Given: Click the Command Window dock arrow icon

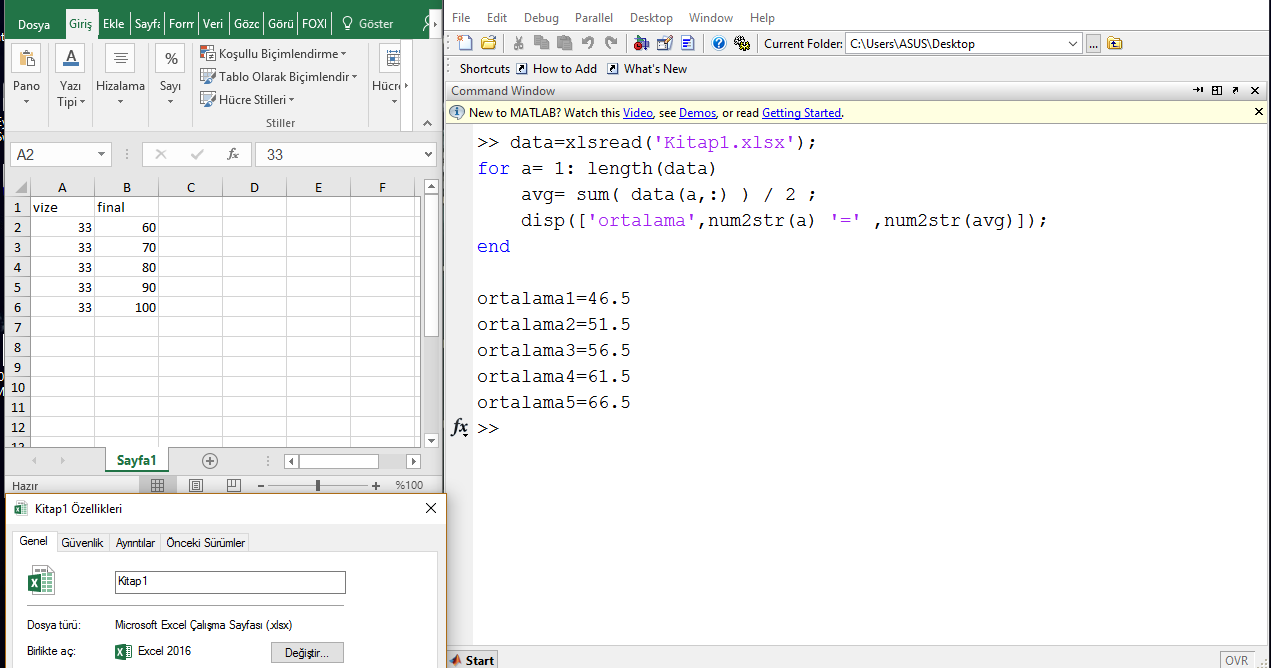Looking at the screenshot, I should click(x=1198, y=90).
